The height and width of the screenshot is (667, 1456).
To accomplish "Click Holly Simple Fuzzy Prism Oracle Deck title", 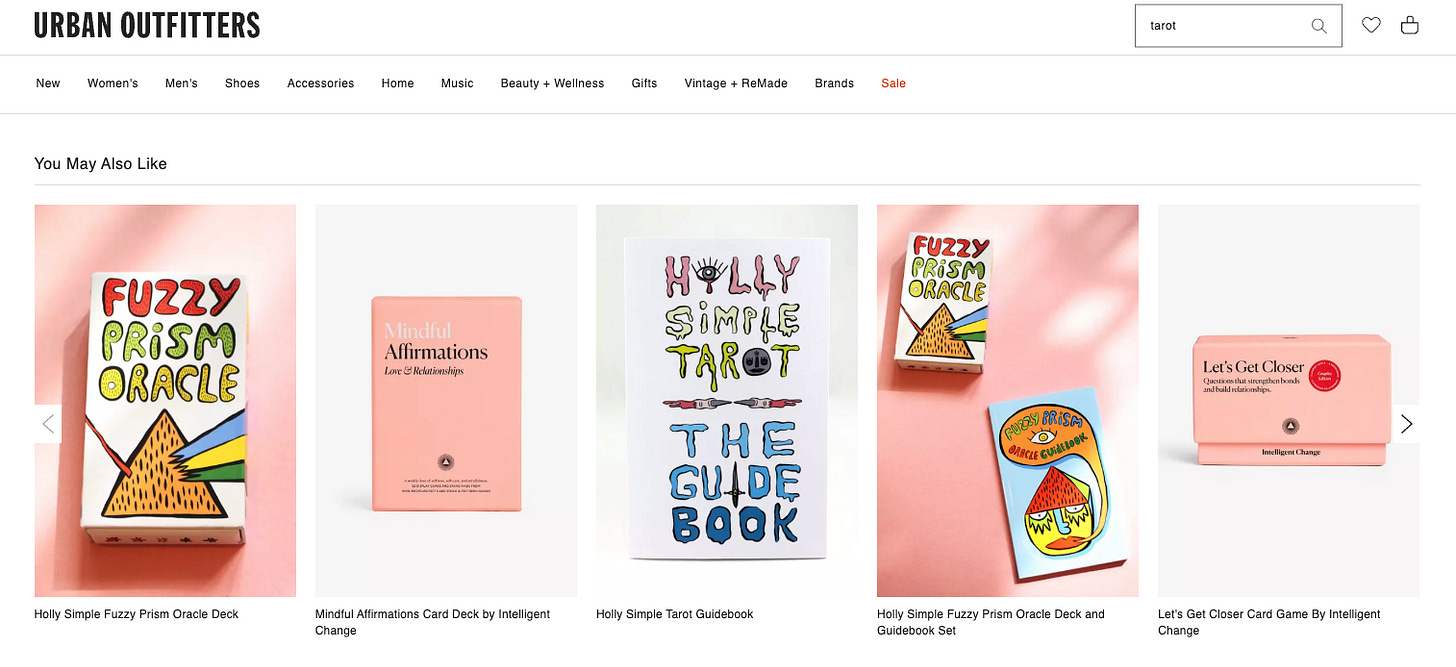I will point(136,614).
